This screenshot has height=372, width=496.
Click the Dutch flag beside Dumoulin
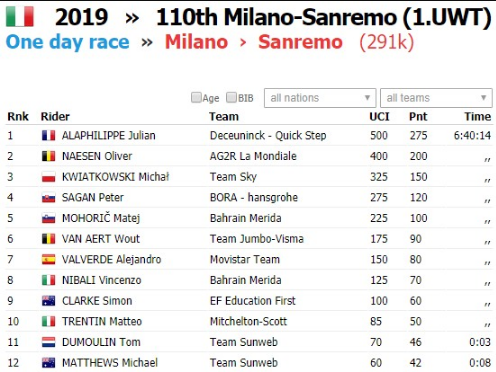48,342
